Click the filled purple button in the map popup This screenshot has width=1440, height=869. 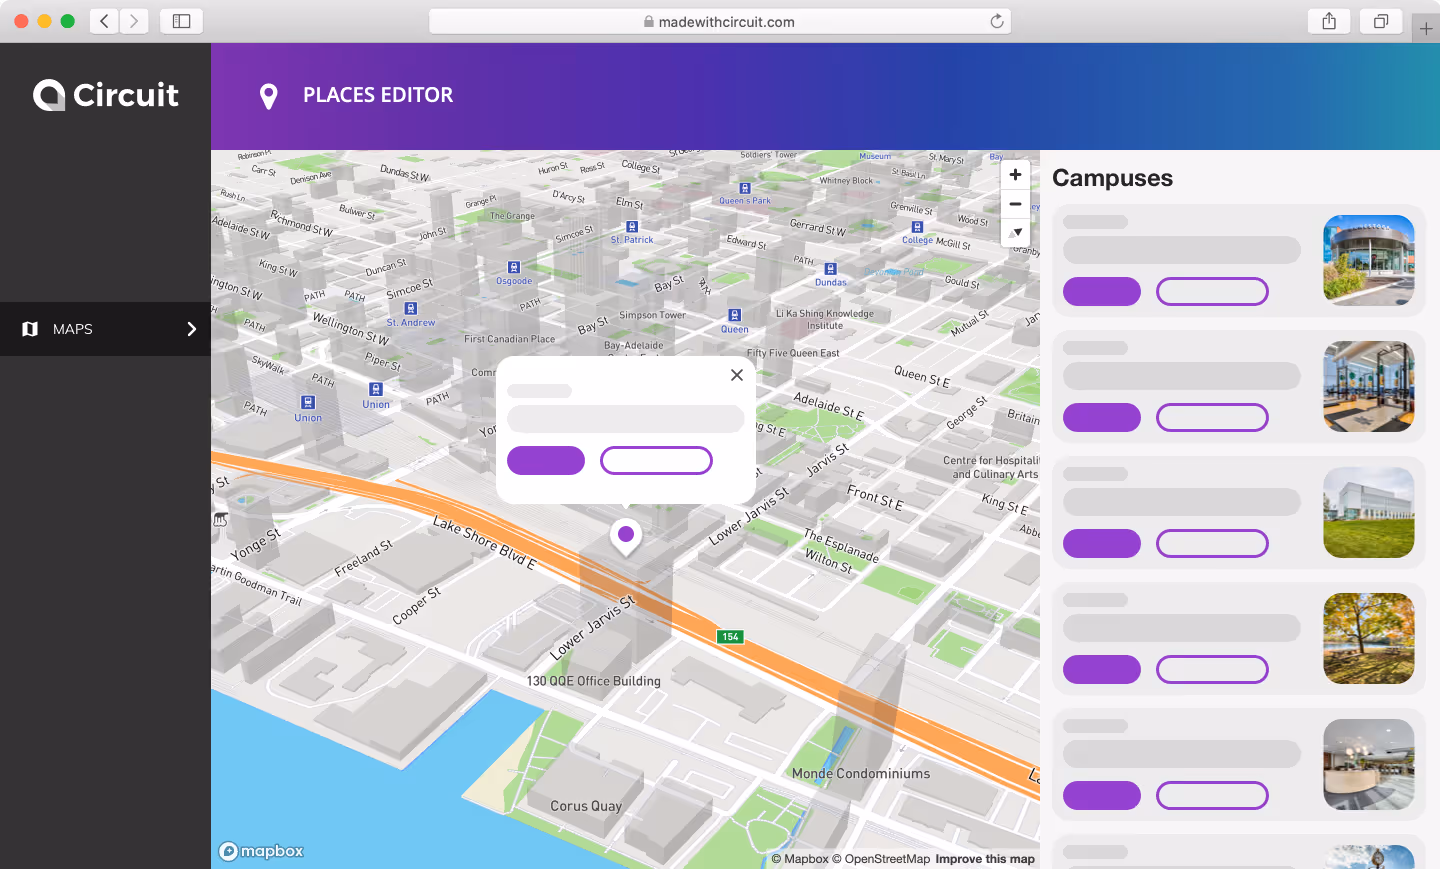[x=546, y=460]
